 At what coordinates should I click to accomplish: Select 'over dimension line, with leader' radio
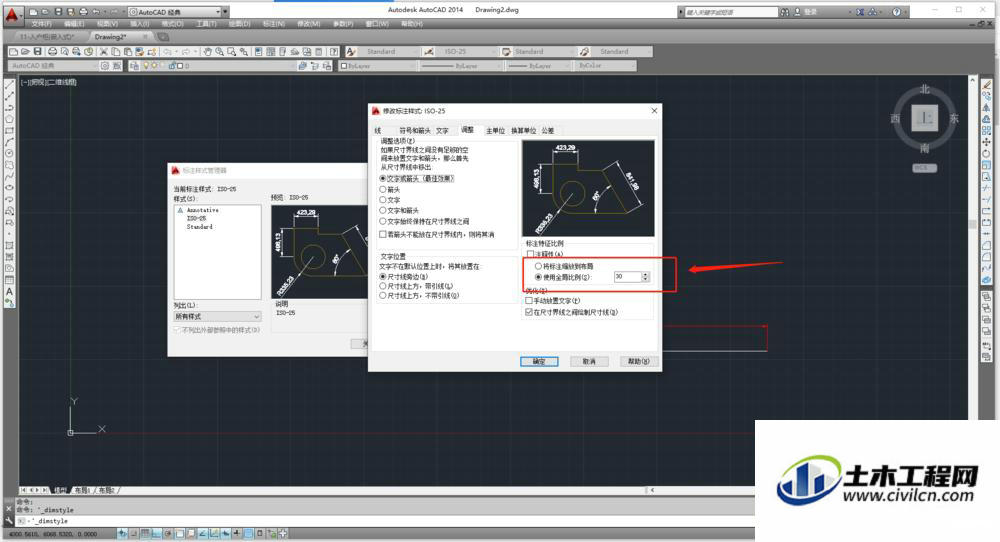click(x=383, y=286)
